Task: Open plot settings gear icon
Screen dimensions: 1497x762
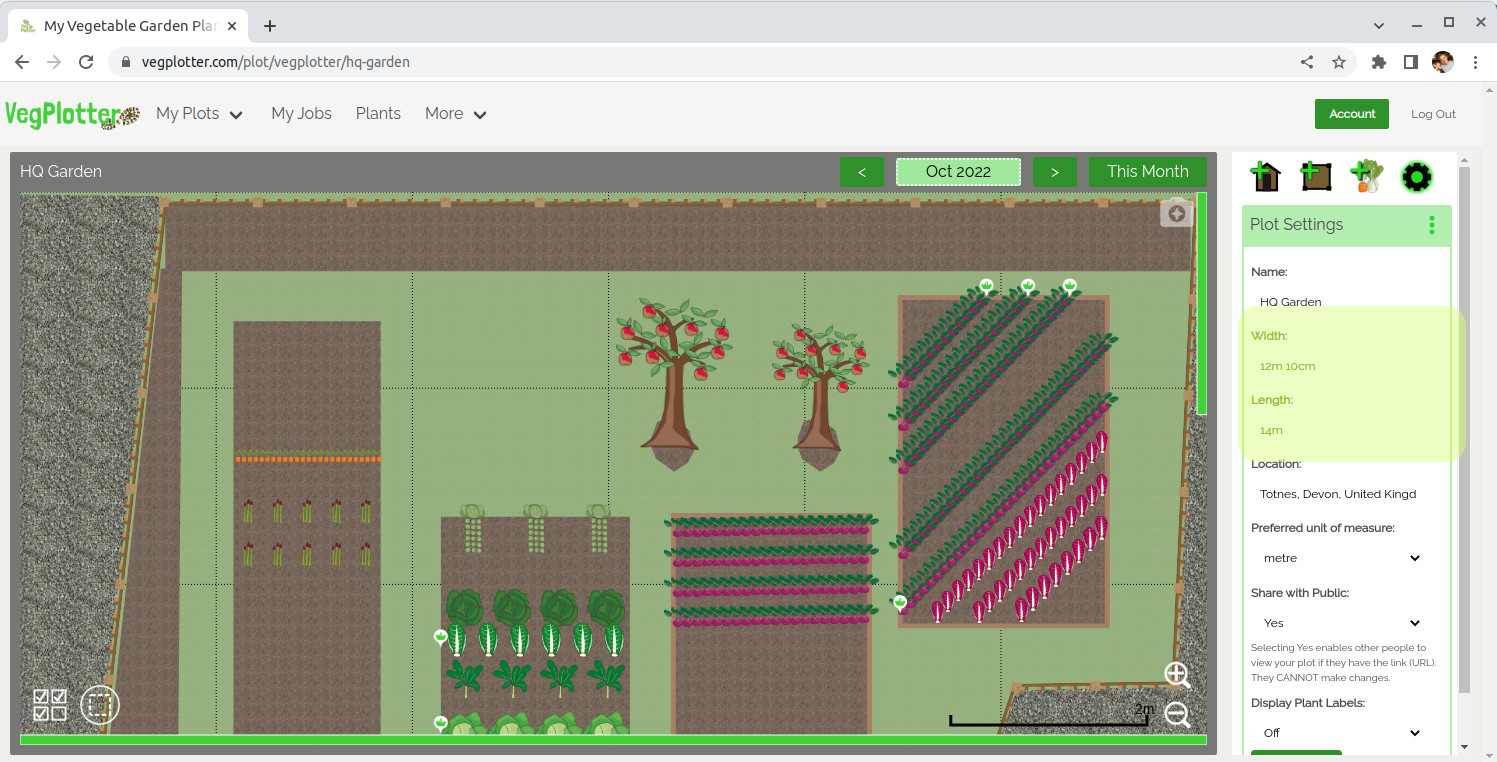Action: pyautogui.click(x=1416, y=177)
